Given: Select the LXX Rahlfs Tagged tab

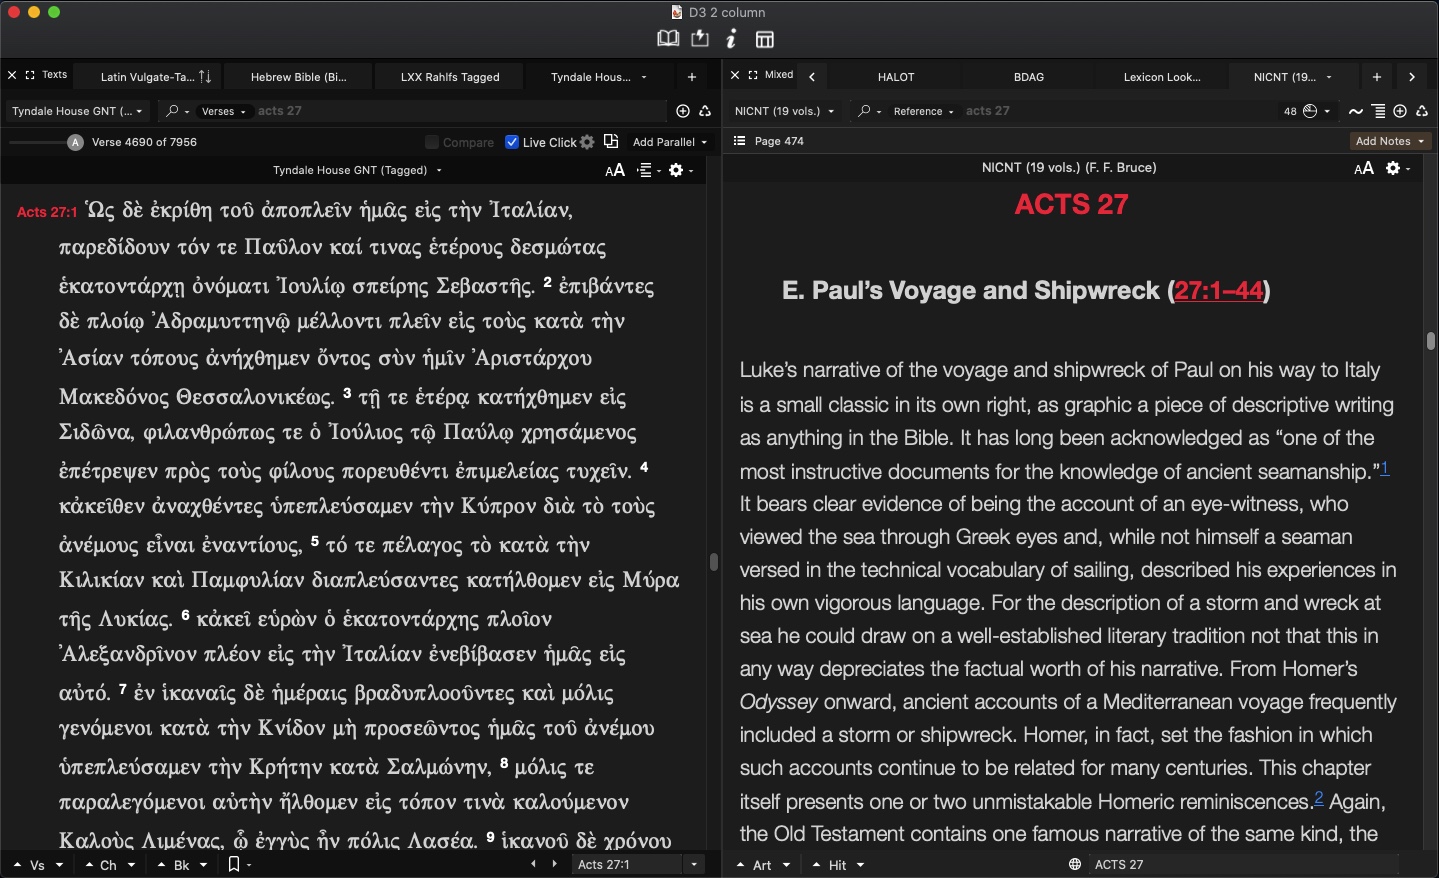Looking at the screenshot, I should point(448,76).
